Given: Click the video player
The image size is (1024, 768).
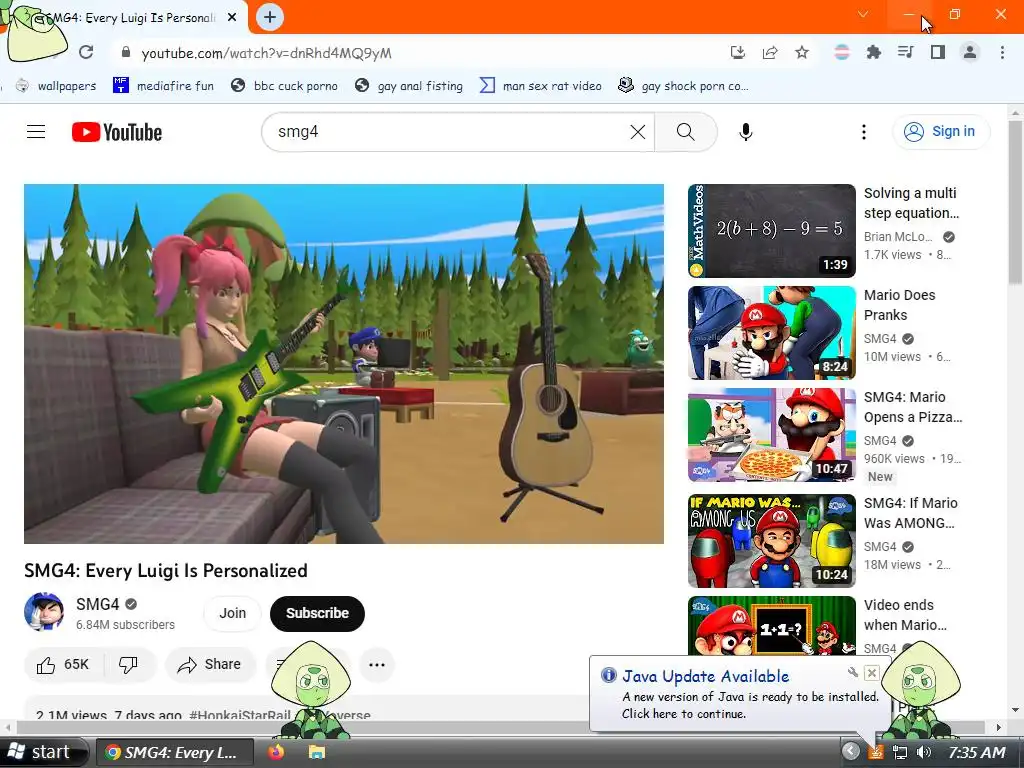Looking at the screenshot, I should point(344,364).
